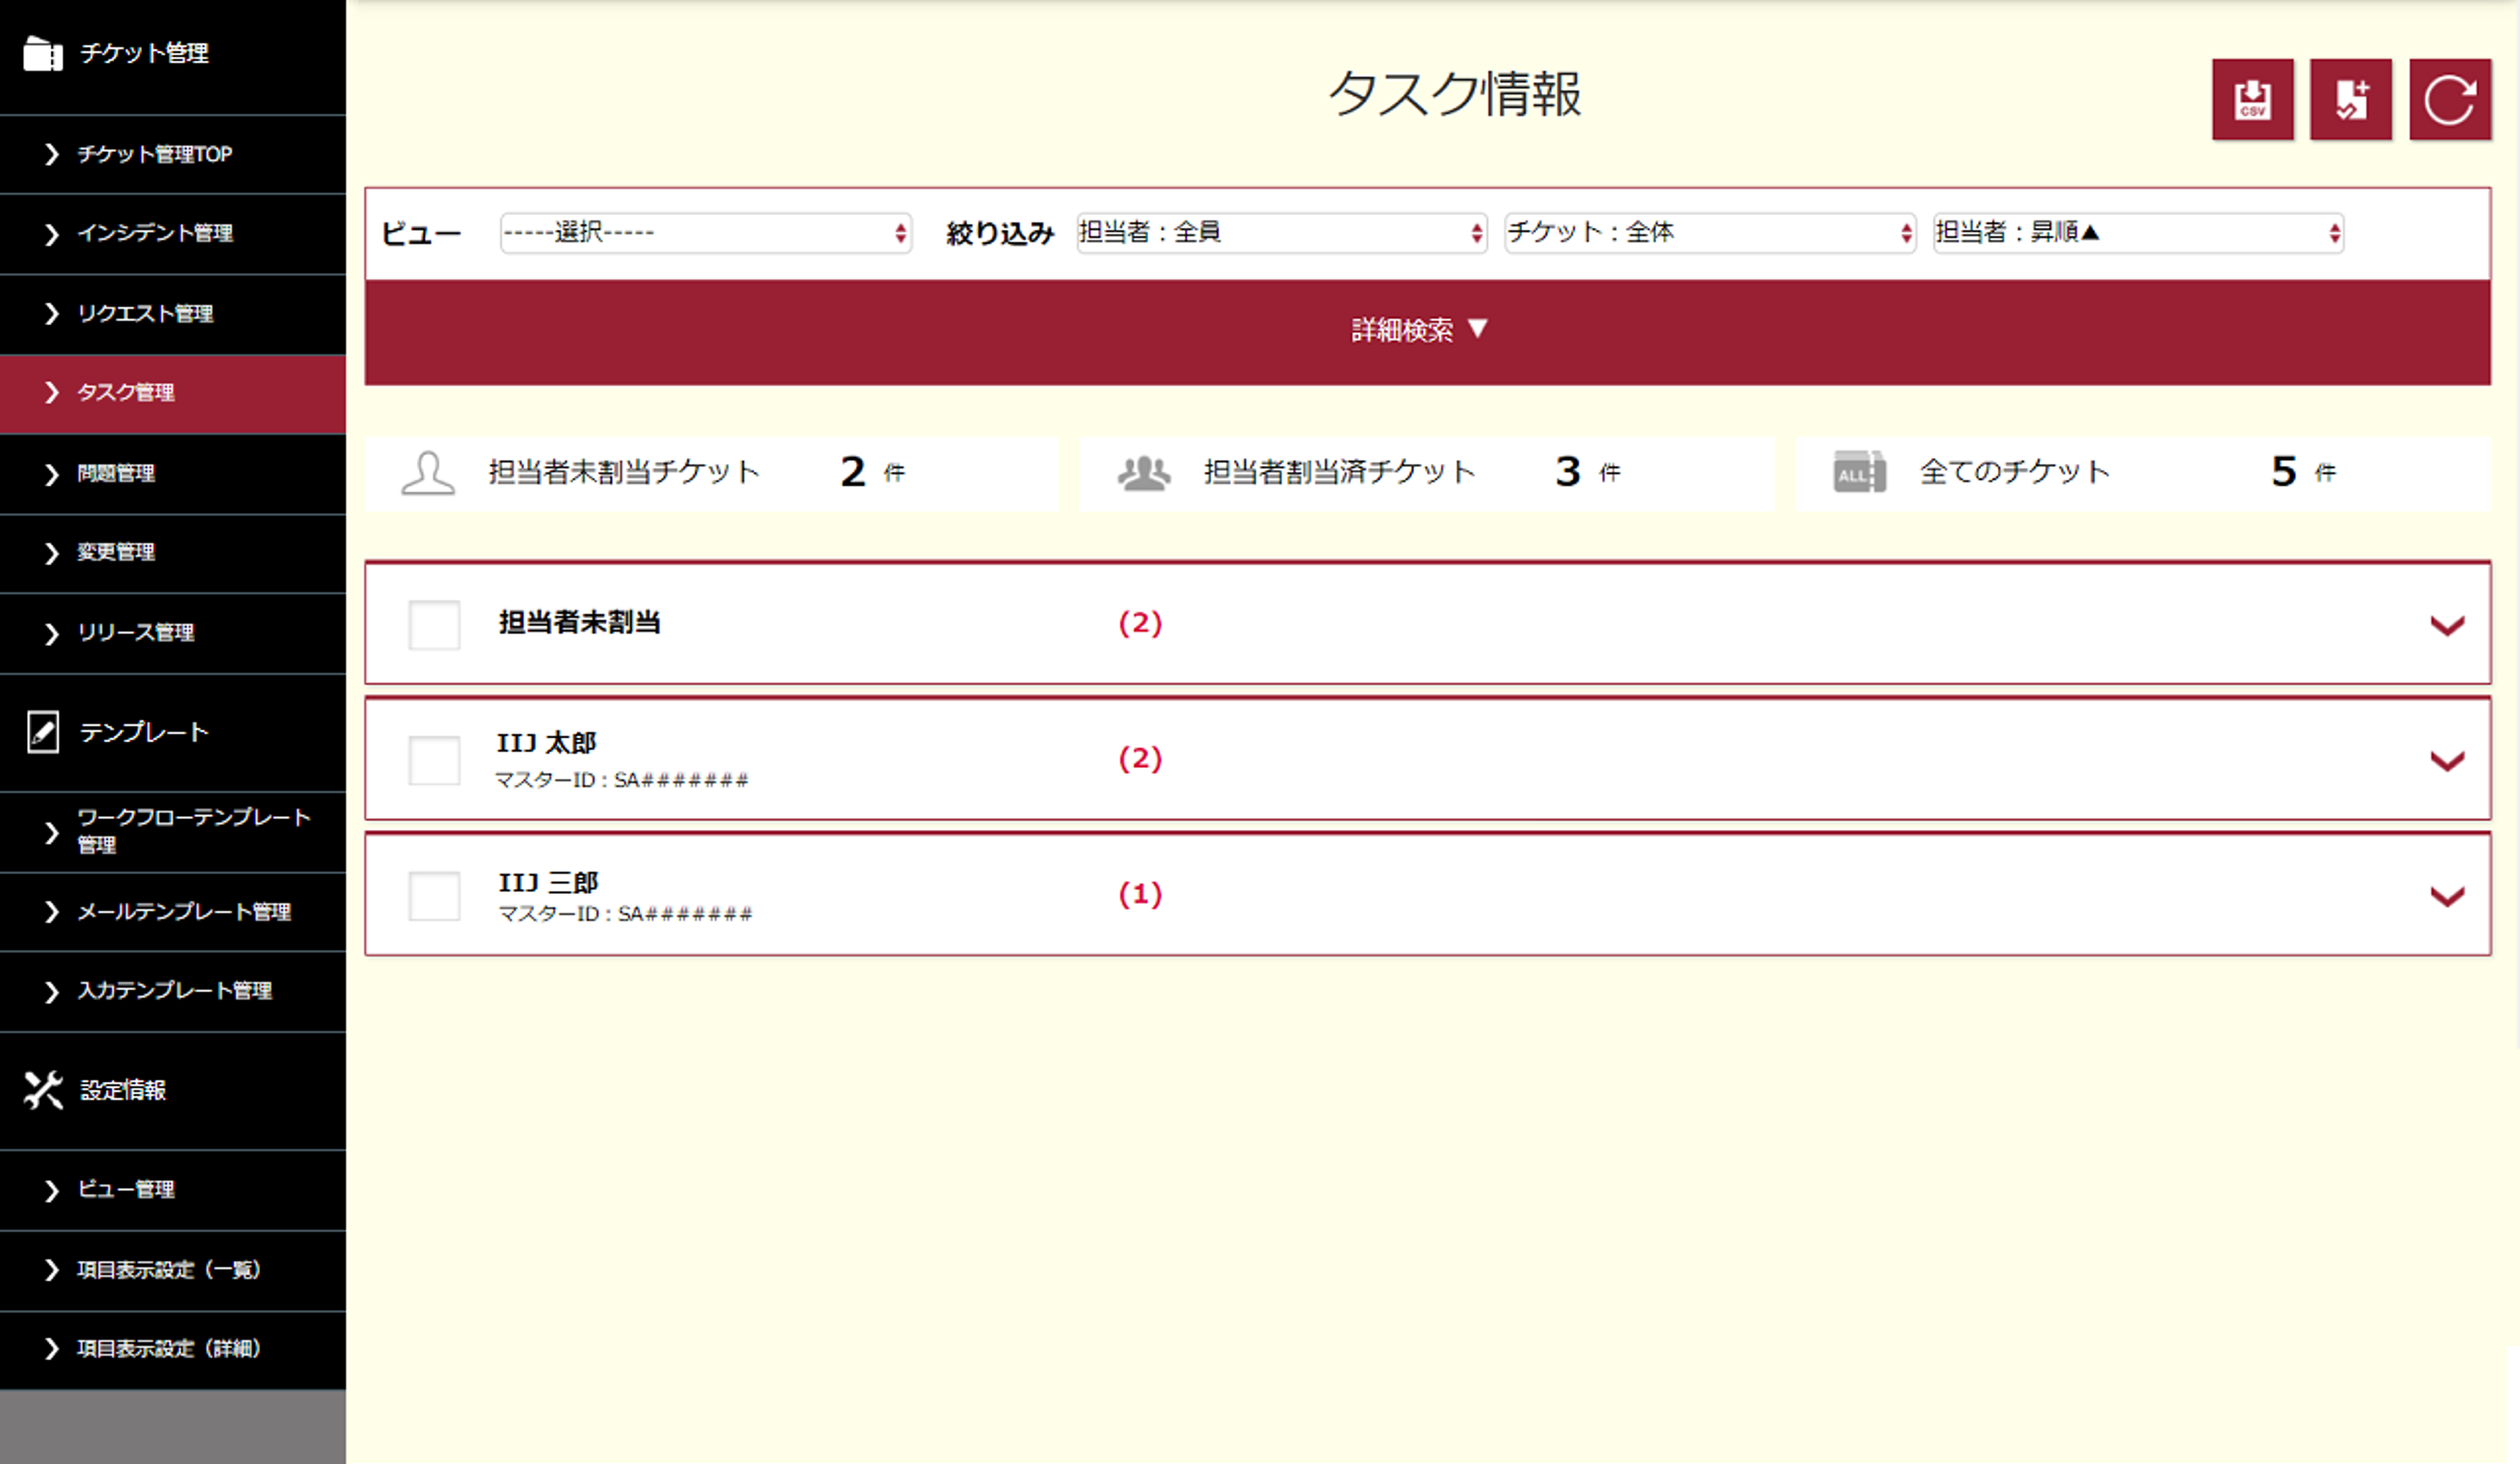This screenshot has width=2520, height=1464.
Task: Click chevron icon beside リリース管理
Action: pyautogui.click(x=52, y=633)
